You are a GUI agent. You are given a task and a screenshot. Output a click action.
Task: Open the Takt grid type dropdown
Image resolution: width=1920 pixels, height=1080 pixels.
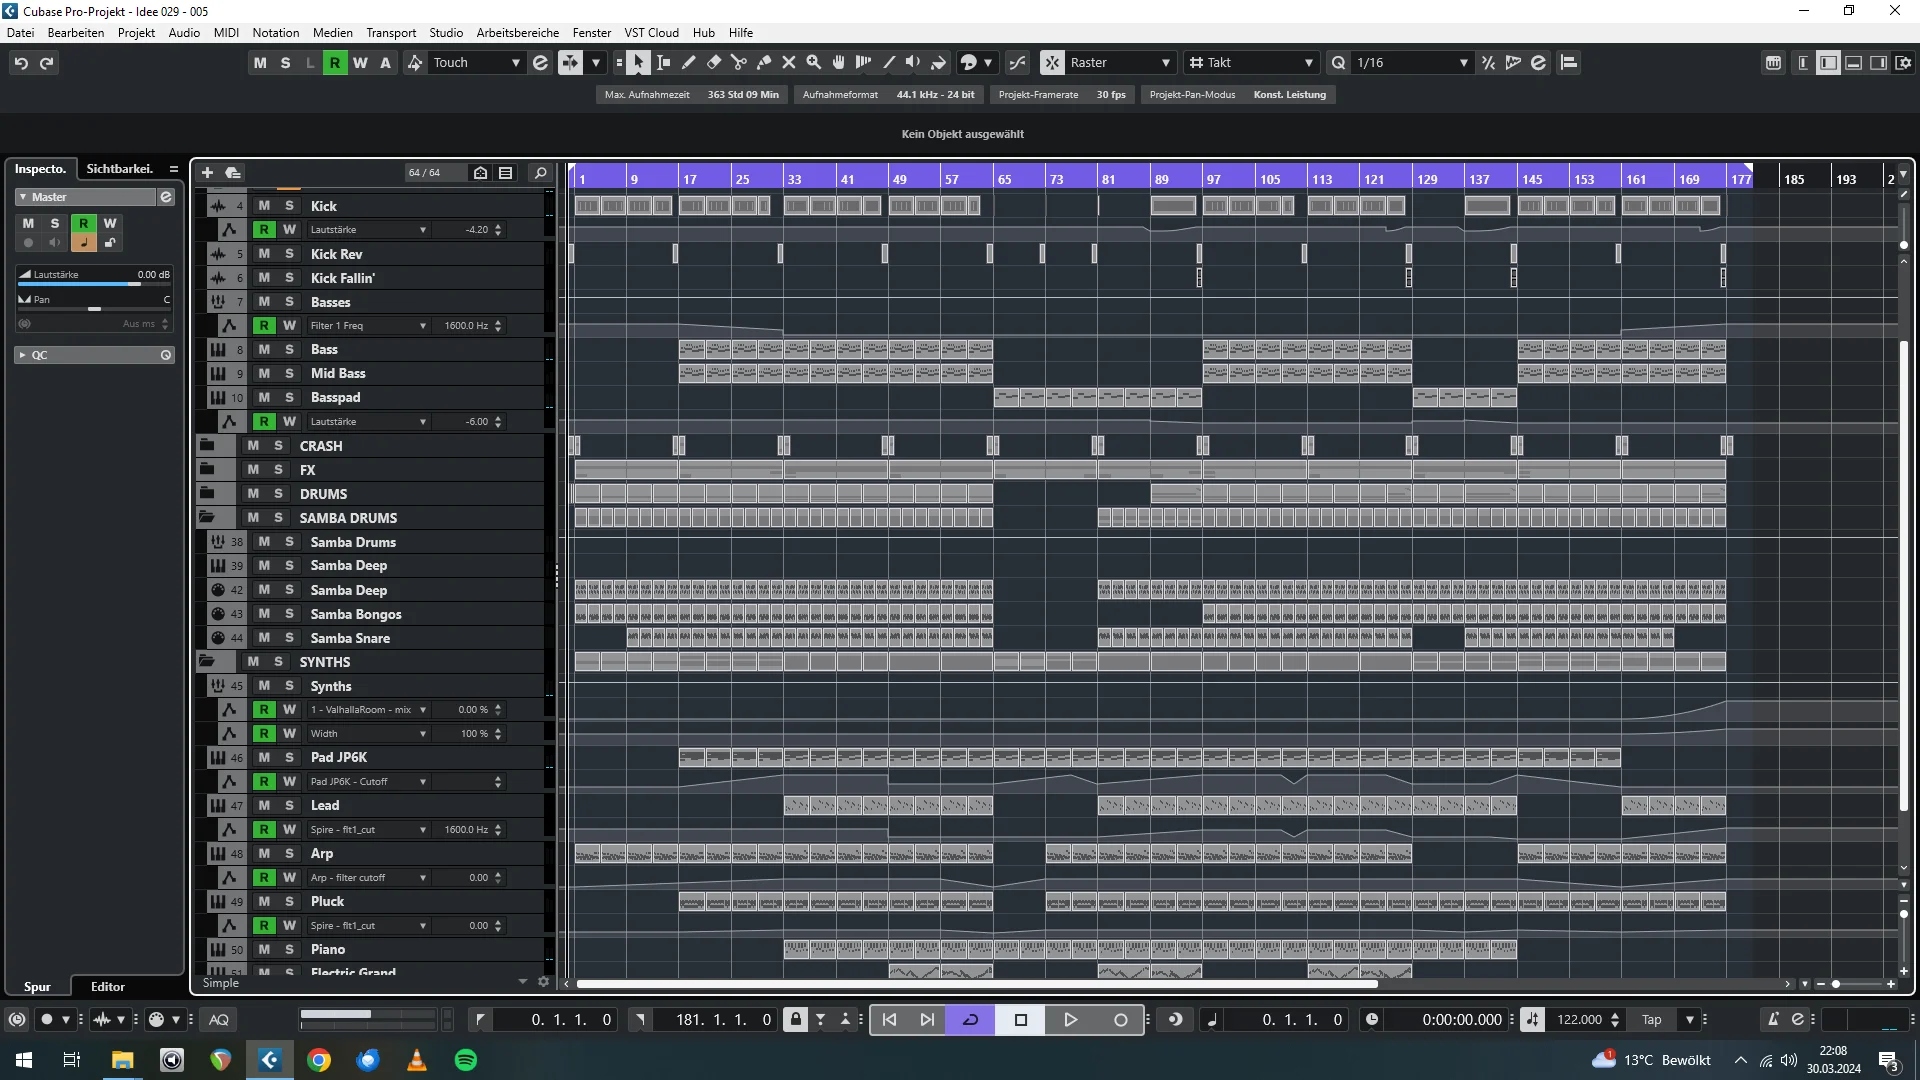[x=1252, y=63]
